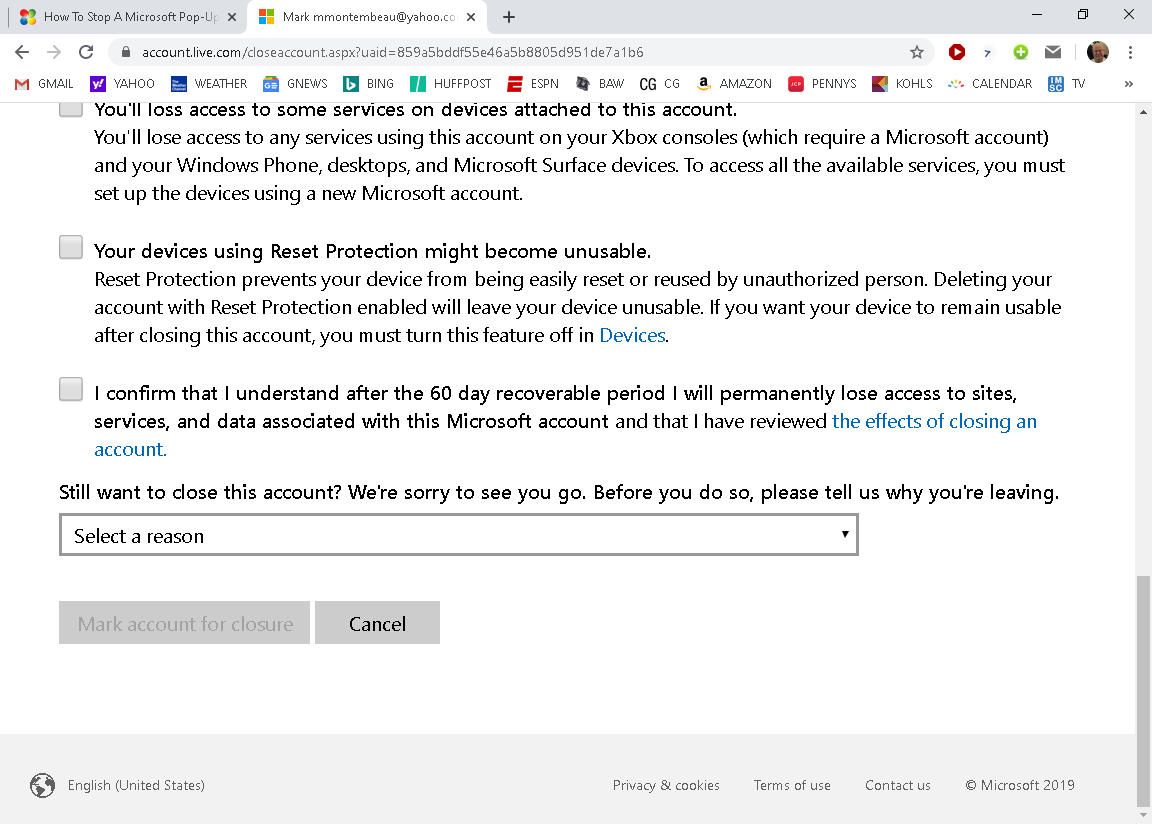The width and height of the screenshot is (1152, 824).
Task: Open the 'Select a reason' dropdown
Action: [x=458, y=535]
